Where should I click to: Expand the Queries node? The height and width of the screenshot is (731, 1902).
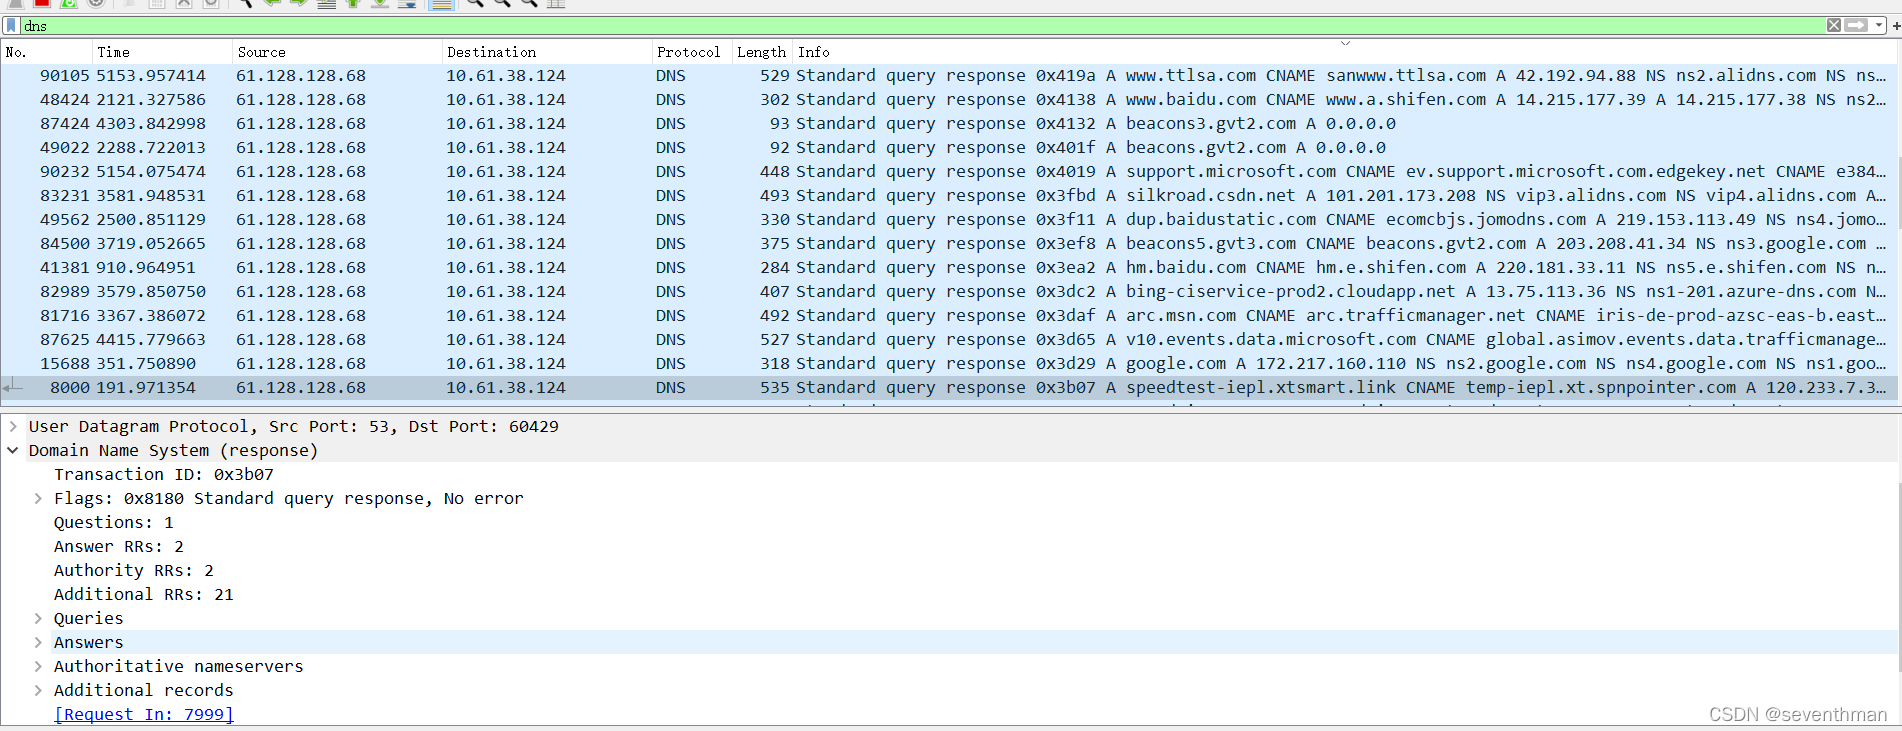pyautogui.click(x=38, y=618)
